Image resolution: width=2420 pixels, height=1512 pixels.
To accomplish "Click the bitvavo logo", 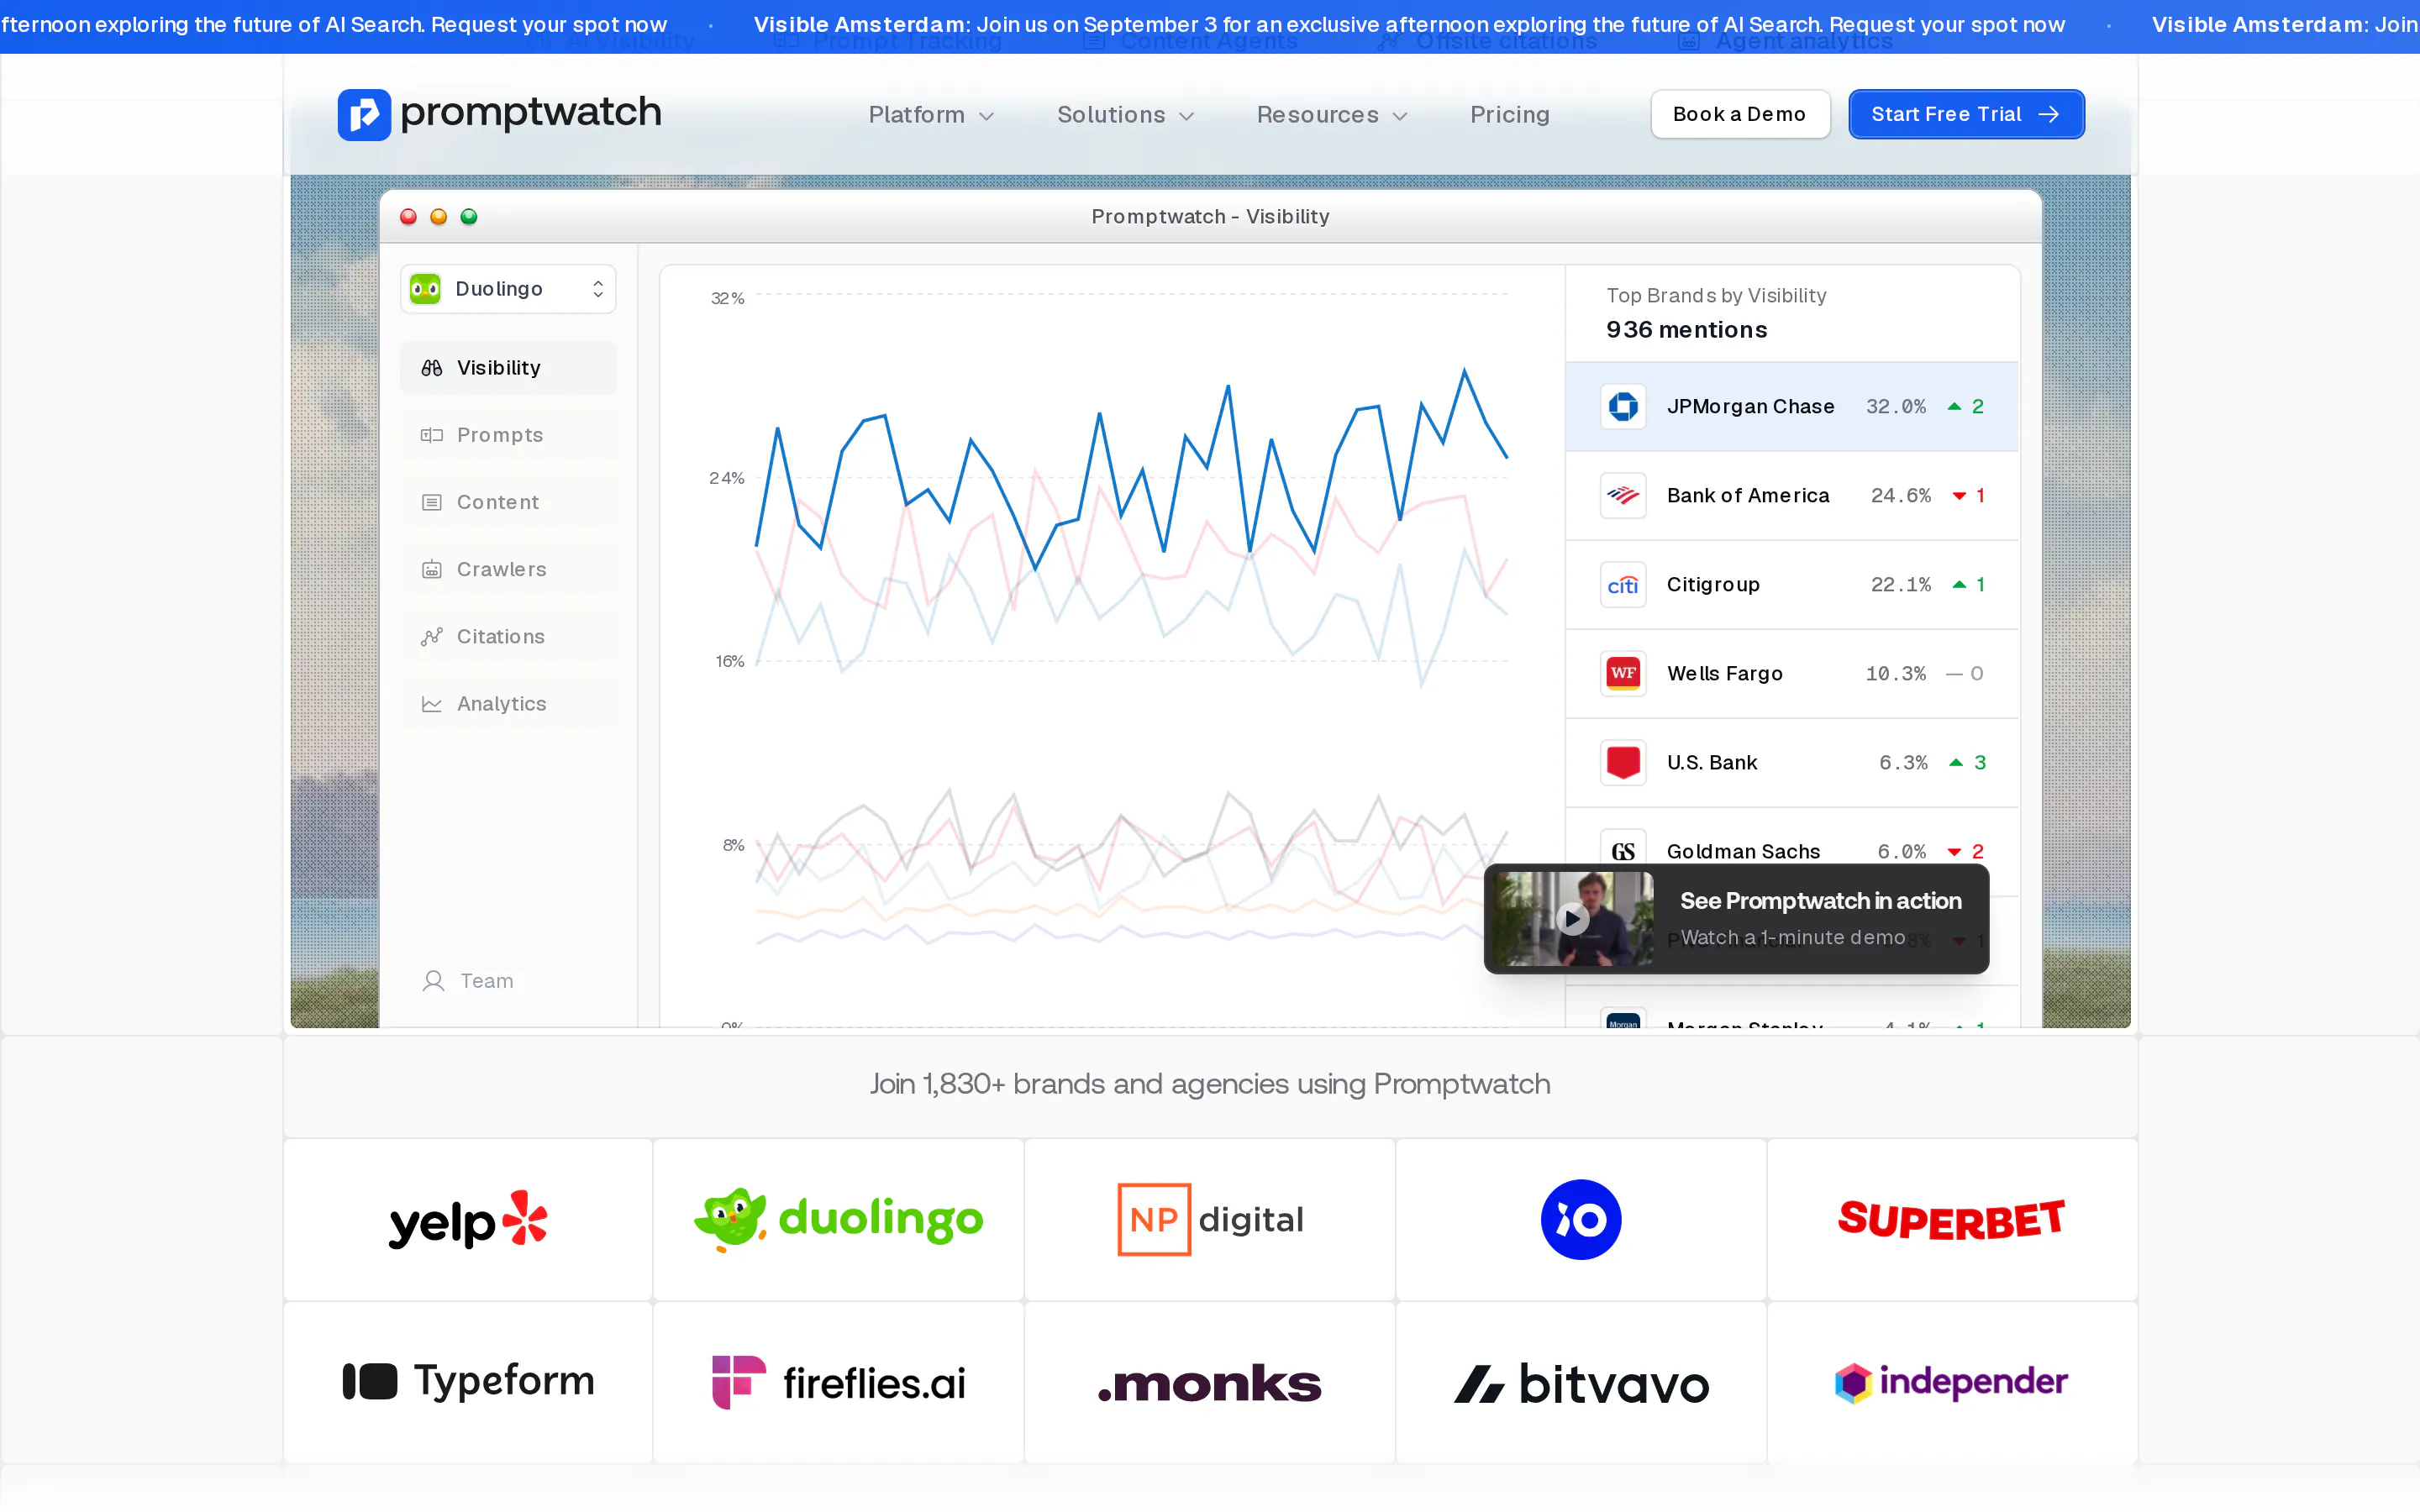I will click(x=1581, y=1384).
